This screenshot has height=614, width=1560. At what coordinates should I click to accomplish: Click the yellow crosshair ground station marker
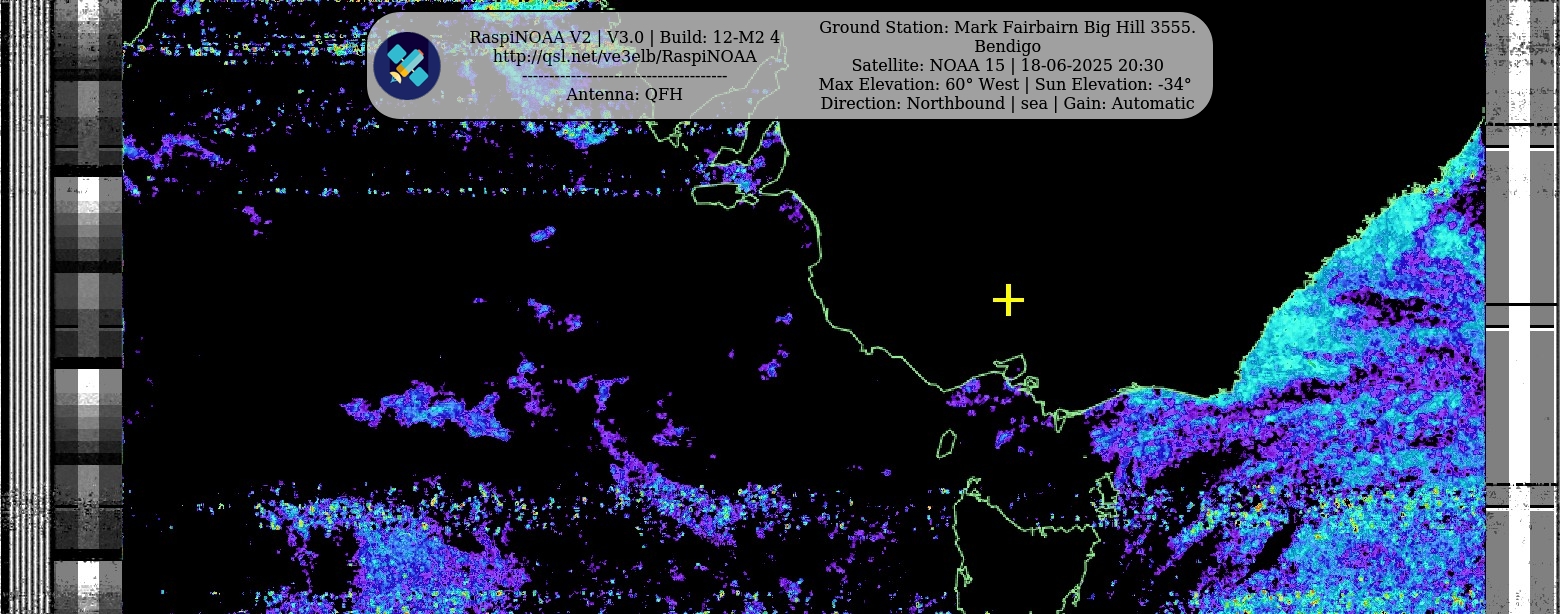tap(1008, 300)
